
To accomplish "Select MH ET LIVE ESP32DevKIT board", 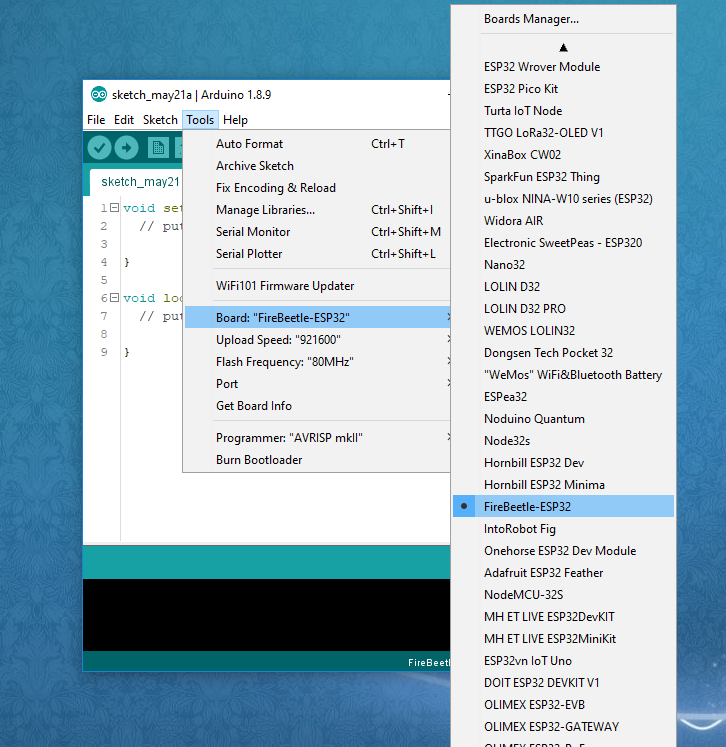I will (x=564, y=616).
